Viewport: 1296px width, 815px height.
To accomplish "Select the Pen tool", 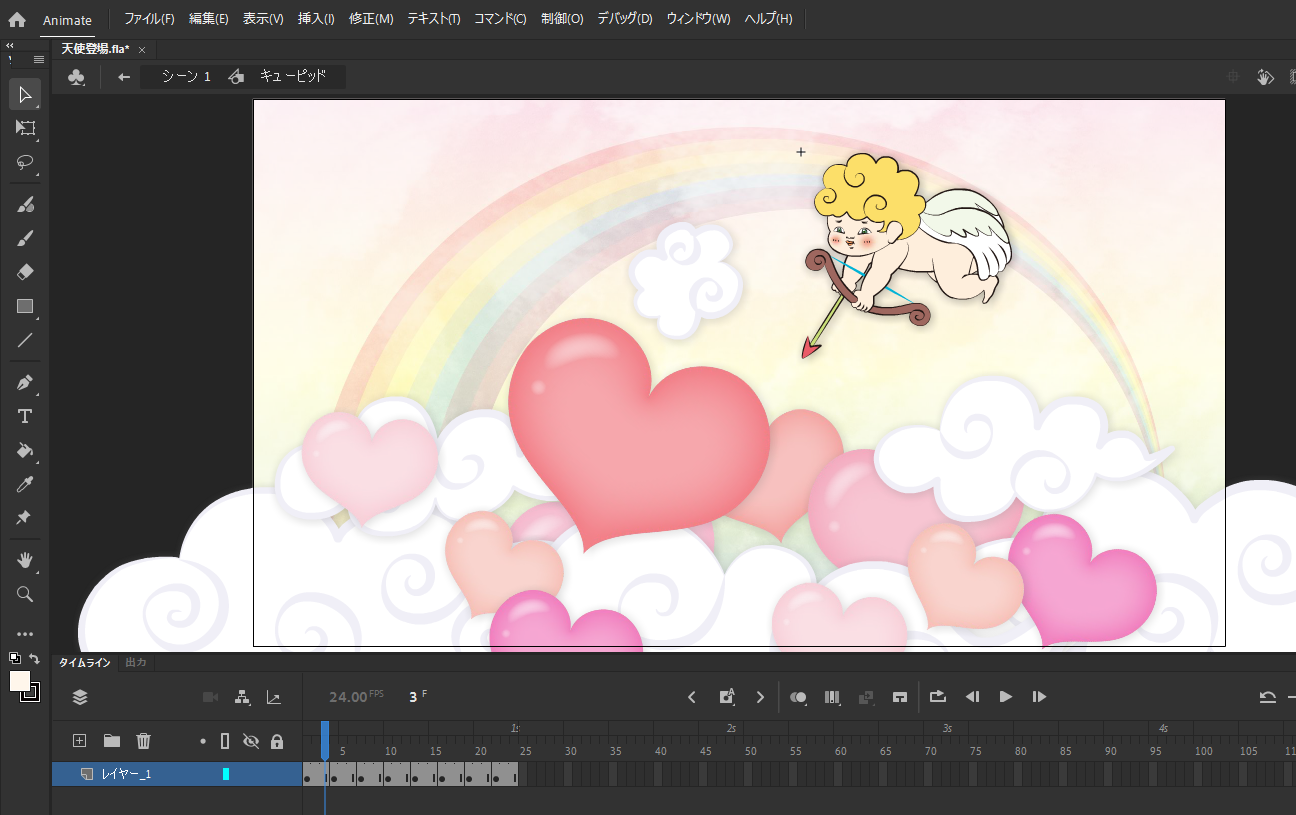I will [x=25, y=382].
